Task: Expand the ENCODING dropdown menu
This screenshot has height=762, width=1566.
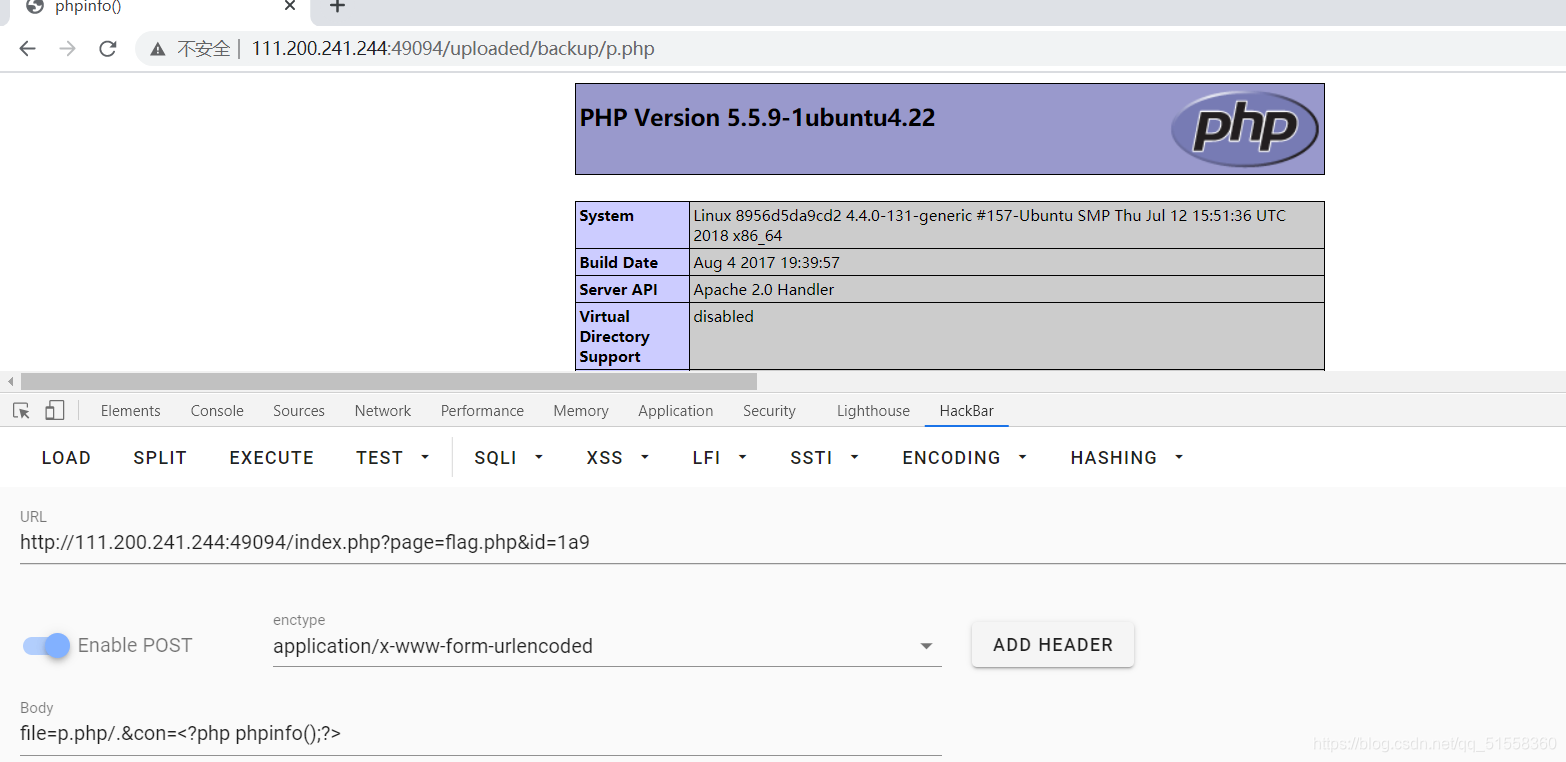Action: [x=964, y=457]
